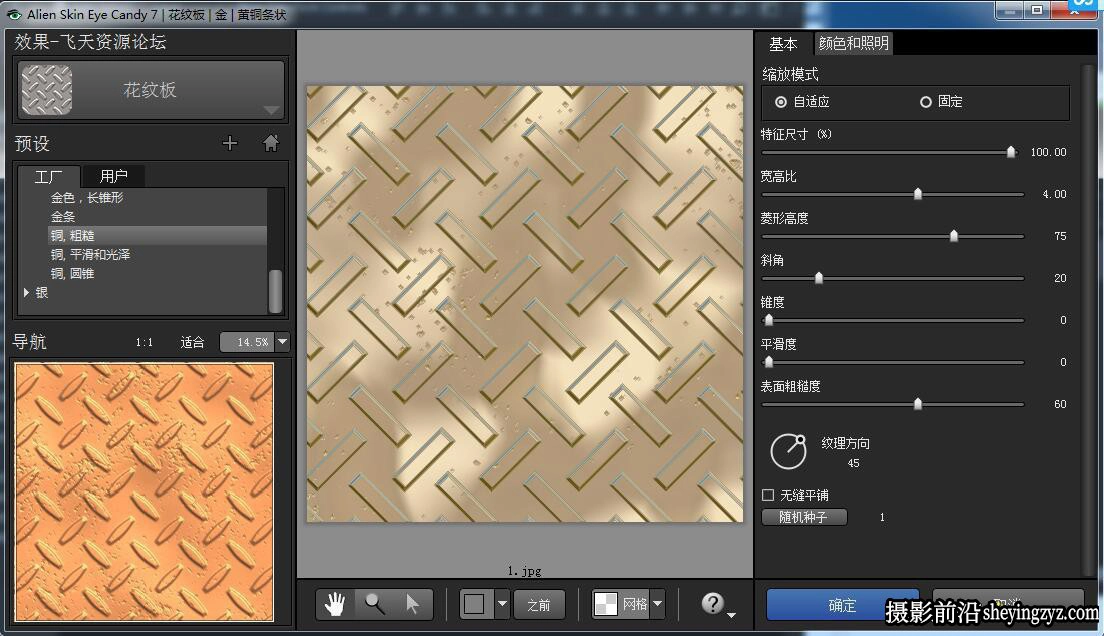The height and width of the screenshot is (636, 1104).
Task: Click the 随机种子 button
Action: tap(804, 517)
